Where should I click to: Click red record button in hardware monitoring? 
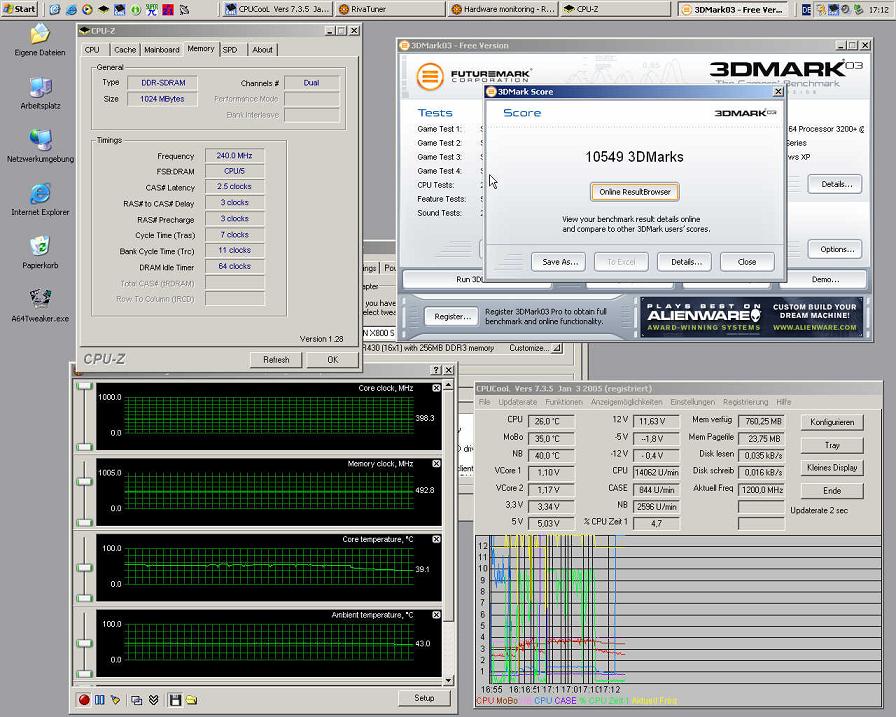click(84, 700)
